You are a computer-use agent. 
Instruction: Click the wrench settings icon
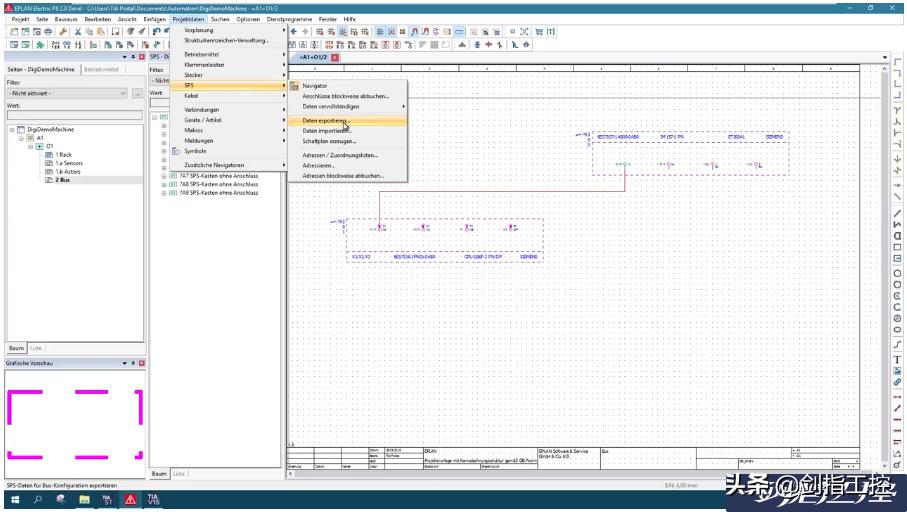pos(63,31)
